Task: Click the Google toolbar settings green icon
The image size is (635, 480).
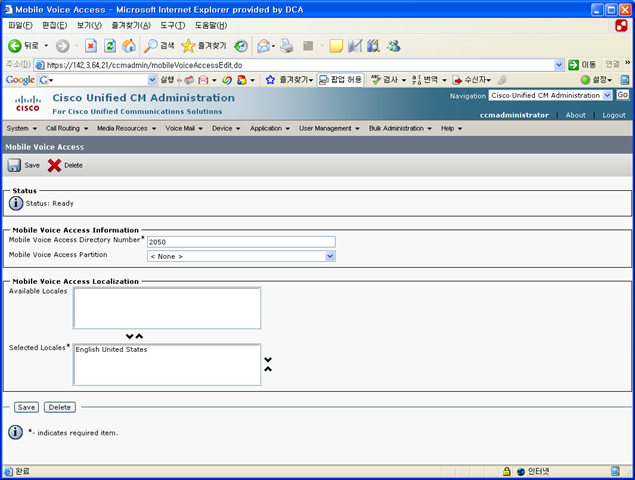Action: 585,80
